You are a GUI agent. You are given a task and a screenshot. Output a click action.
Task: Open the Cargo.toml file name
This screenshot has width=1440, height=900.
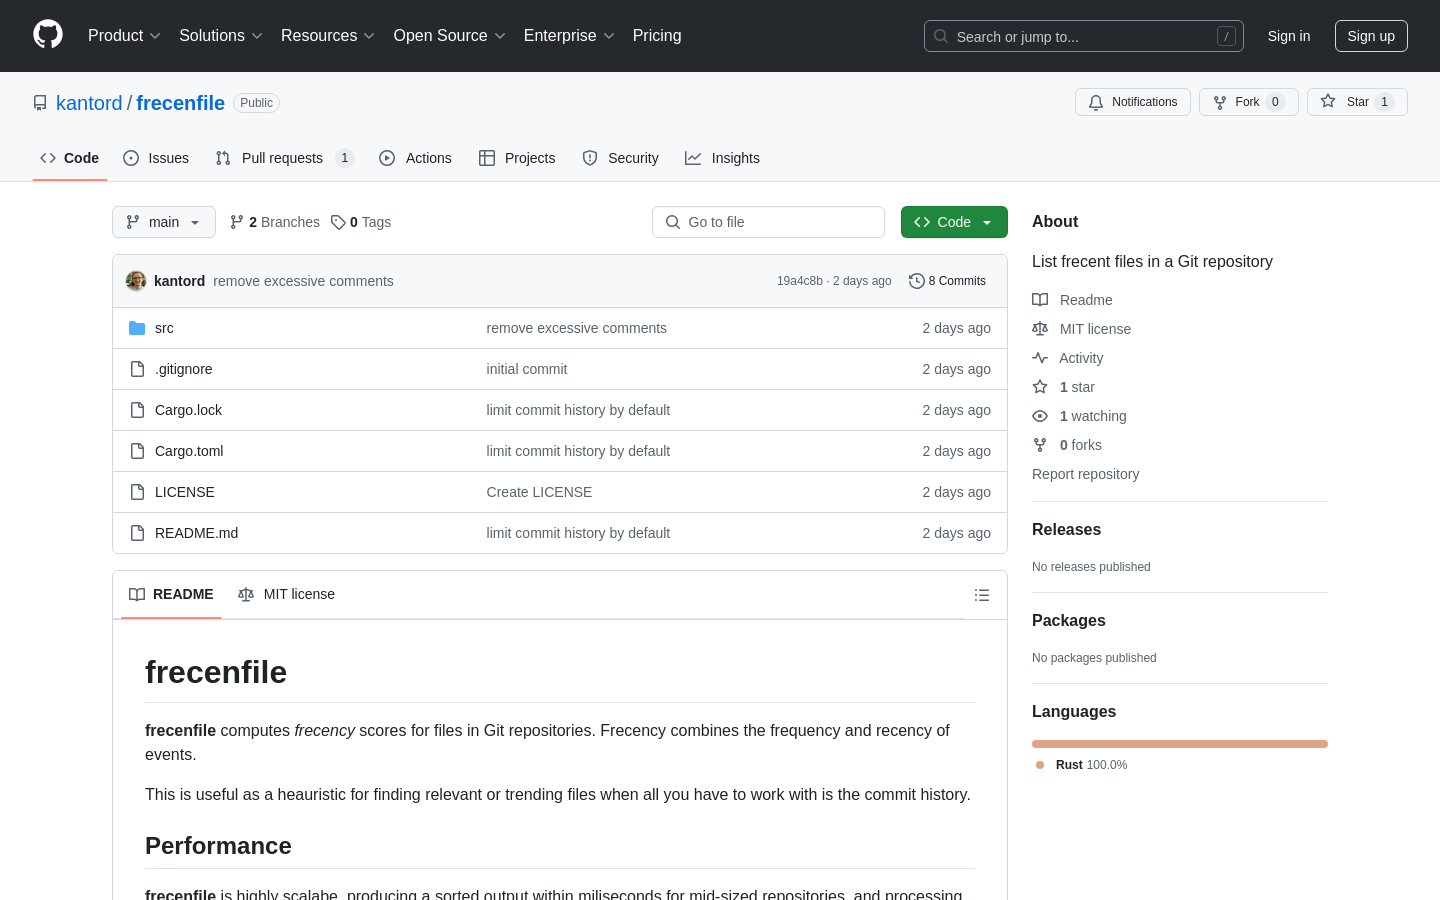coord(189,451)
